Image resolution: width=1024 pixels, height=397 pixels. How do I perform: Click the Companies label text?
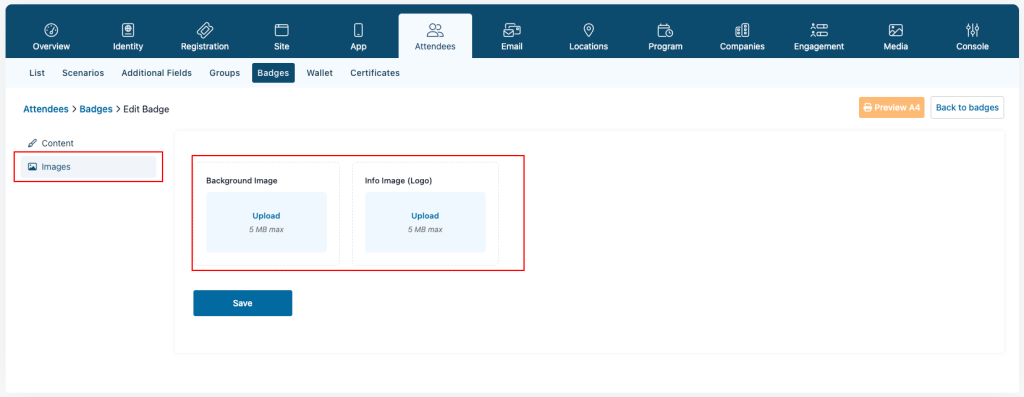pos(742,46)
